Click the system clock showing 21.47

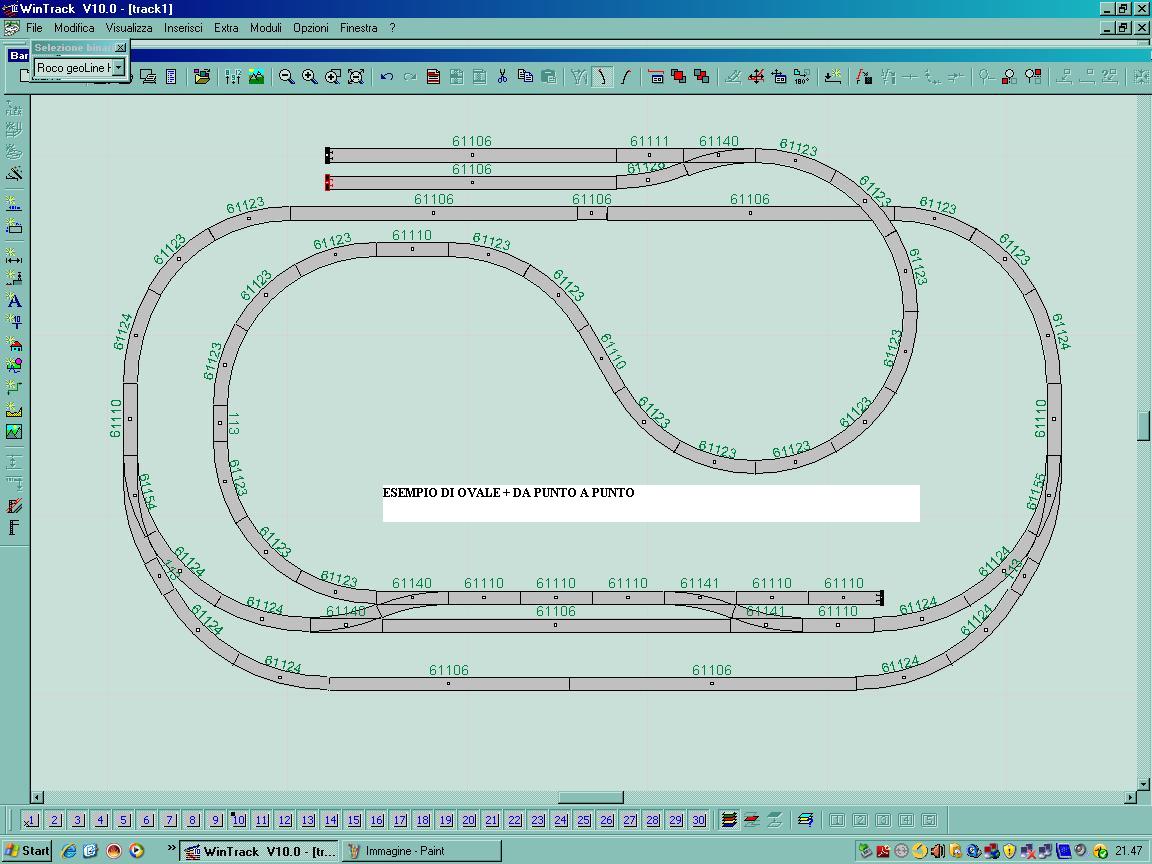coord(1128,851)
